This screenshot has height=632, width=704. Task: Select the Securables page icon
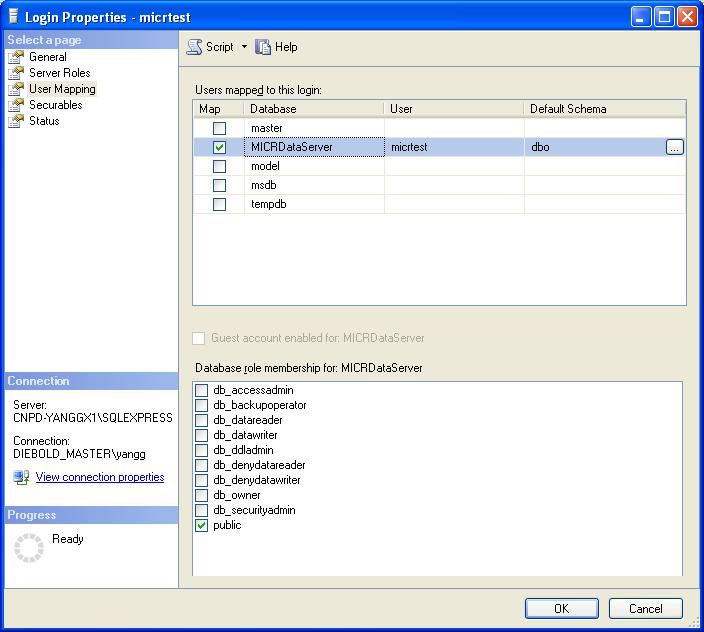click(16, 105)
